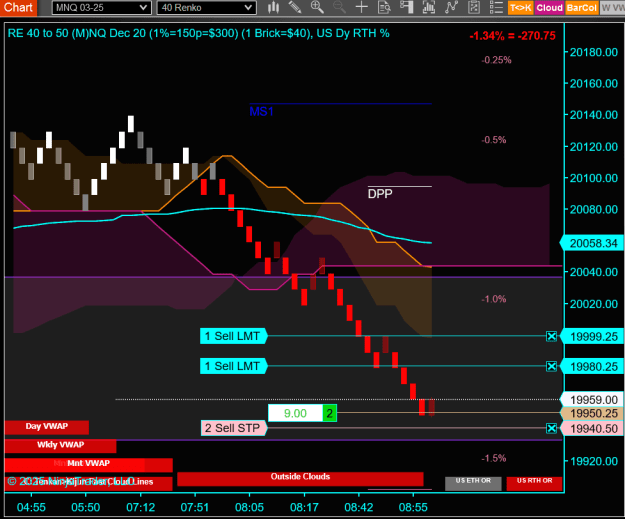Switch to the Chart tab
625x519 pixels.
(x=18, y=8)
